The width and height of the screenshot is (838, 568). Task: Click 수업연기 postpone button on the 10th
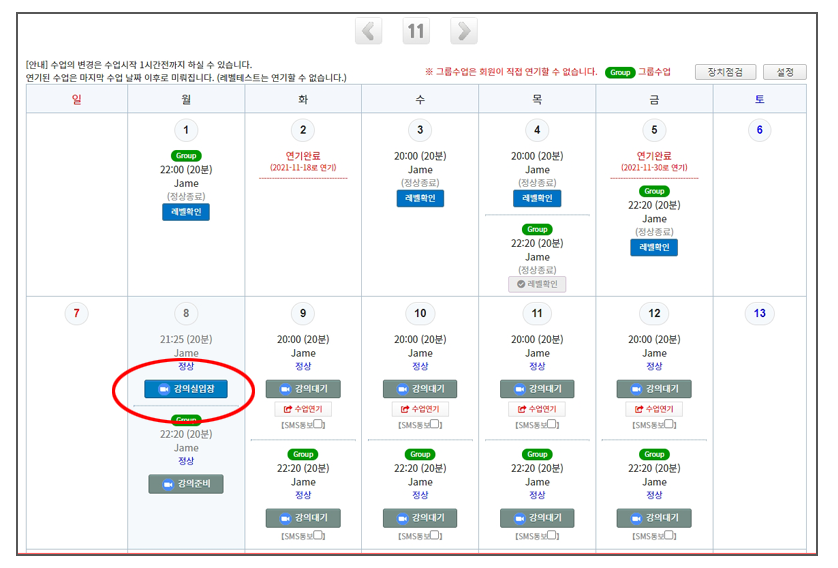420,409
